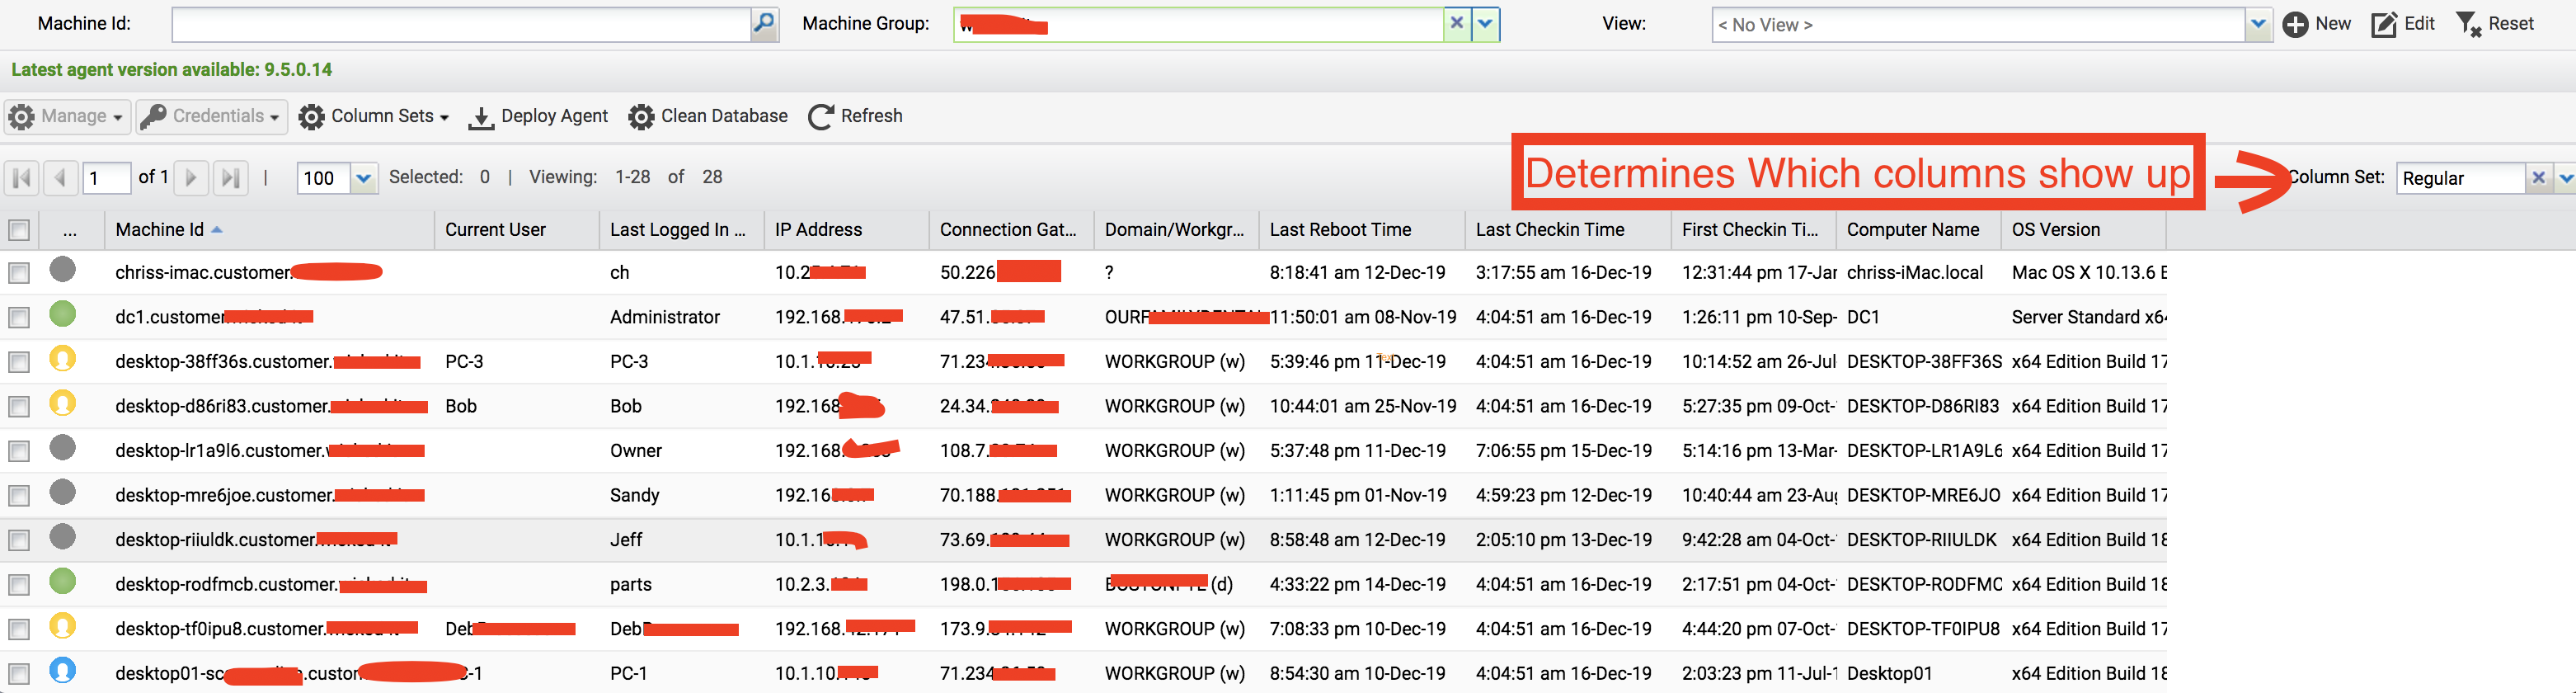Select 'chriss-iMac.local' computer name cell
Screen dimensions: 2576x693
[x=1914, y=273]
